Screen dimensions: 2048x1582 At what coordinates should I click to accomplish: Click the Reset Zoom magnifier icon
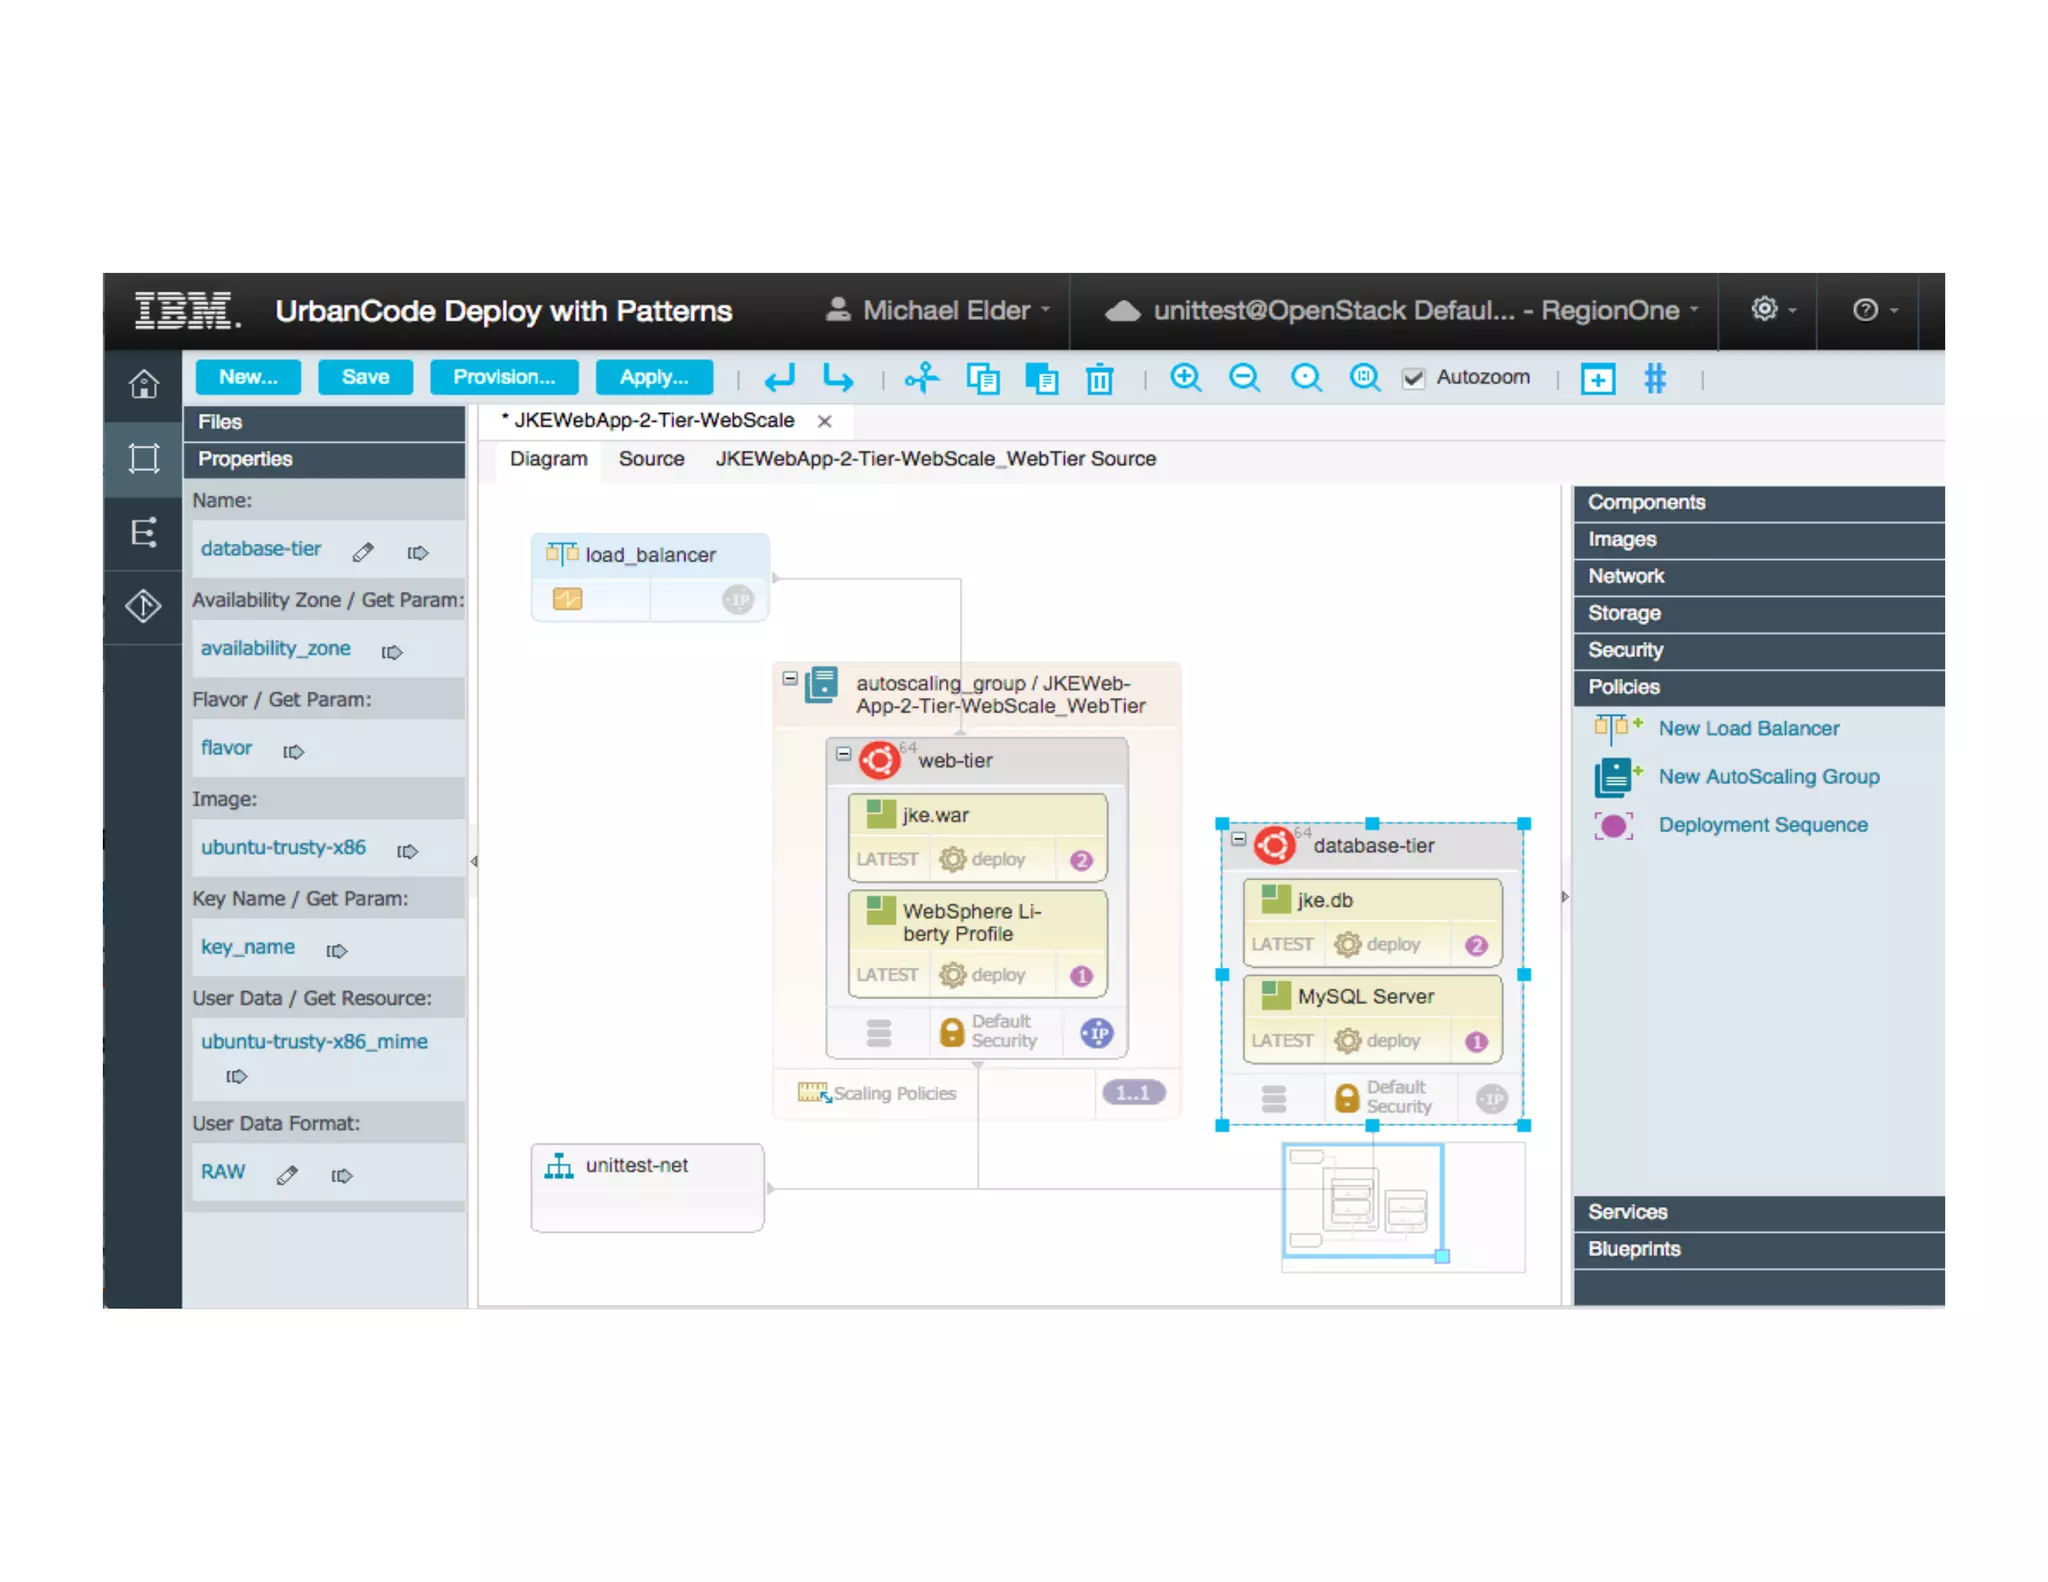click(x=1305, y=378)
